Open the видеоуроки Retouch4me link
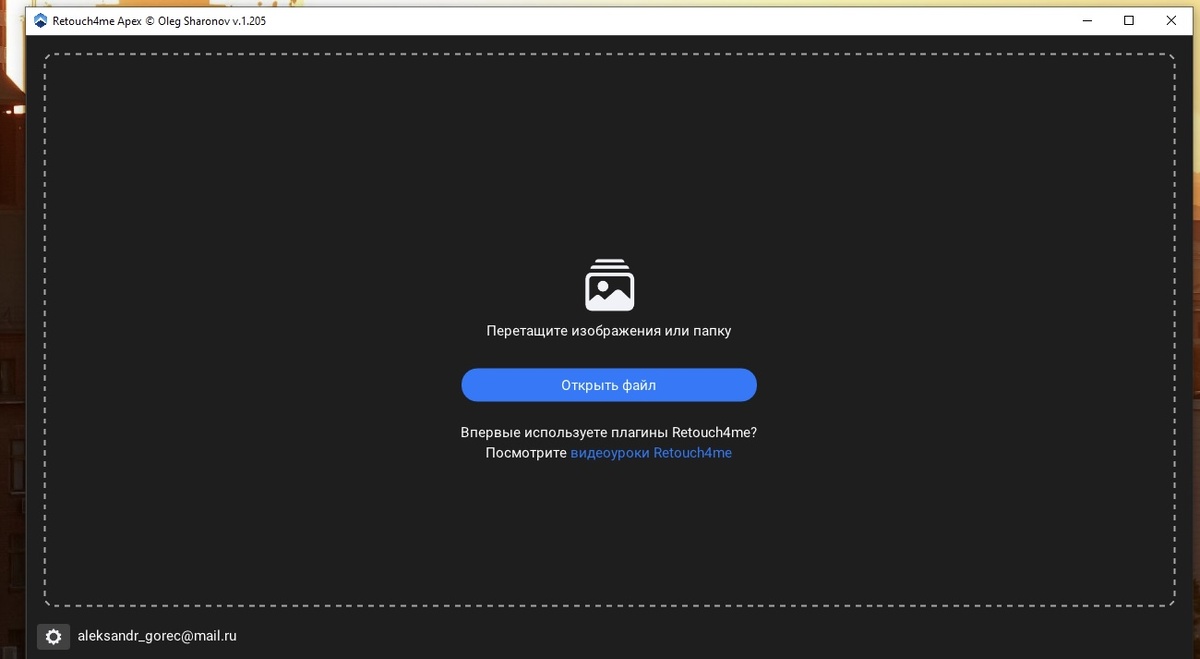The image size is (1200, 659). (x=651, y=453)
